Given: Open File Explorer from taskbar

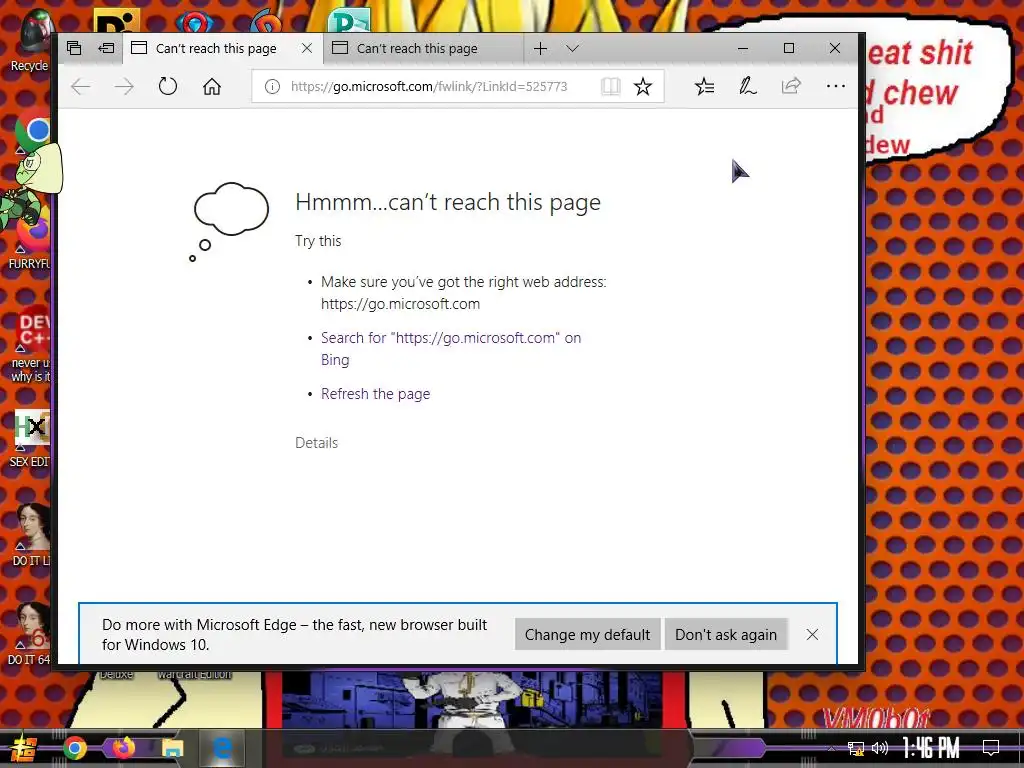Looking at the screenshot, I should [172, 748].
